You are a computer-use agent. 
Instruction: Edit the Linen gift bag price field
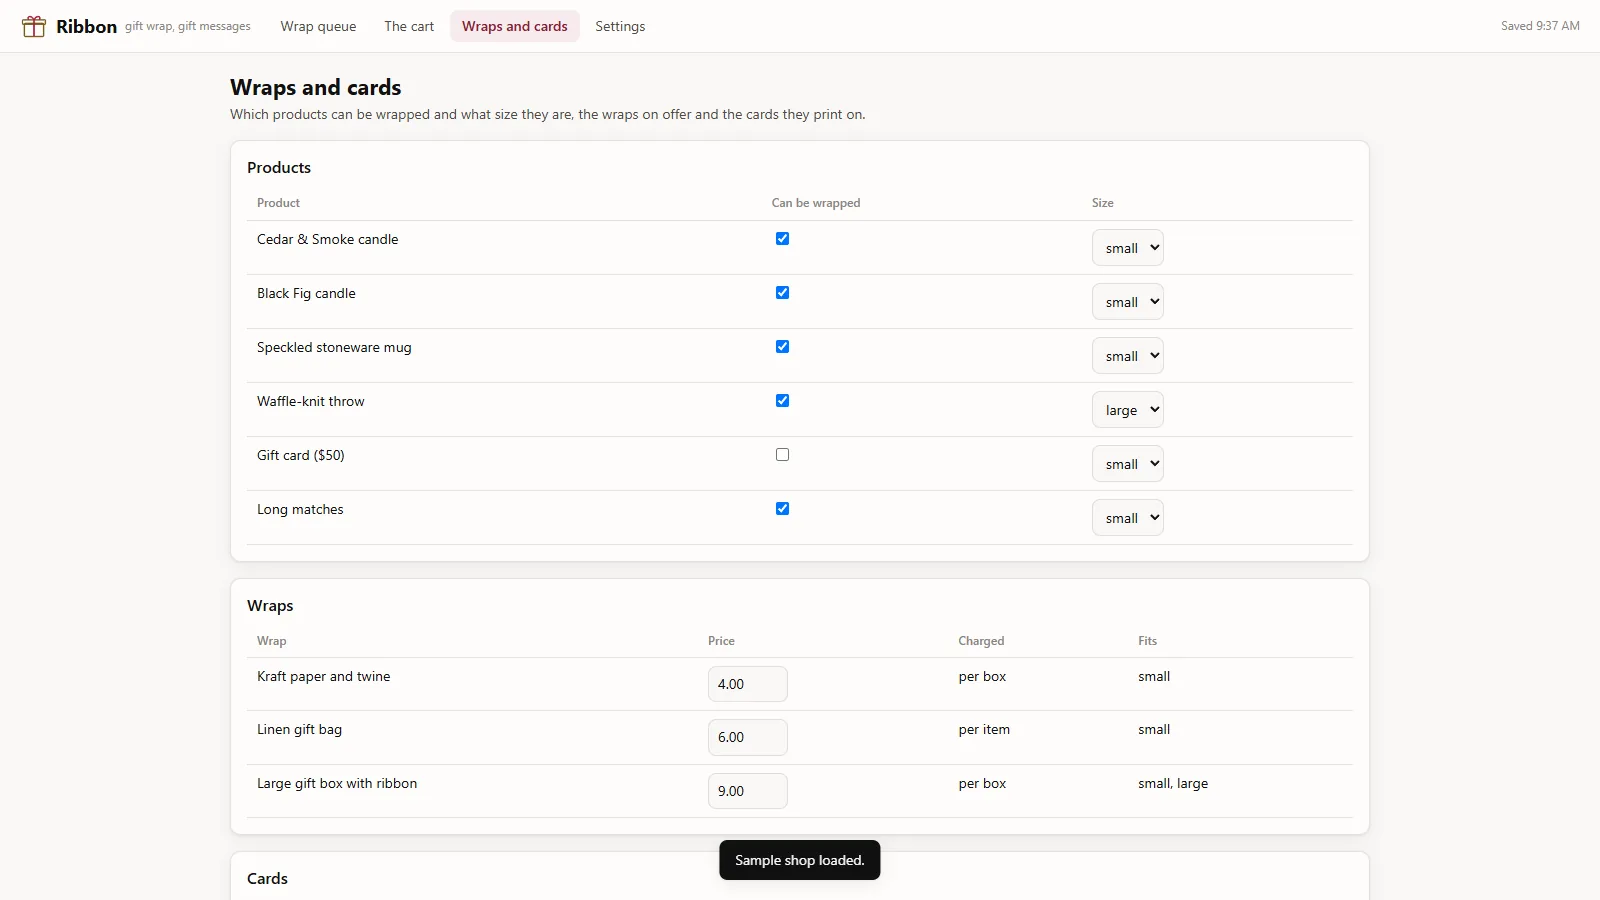(x=747, y=737)
